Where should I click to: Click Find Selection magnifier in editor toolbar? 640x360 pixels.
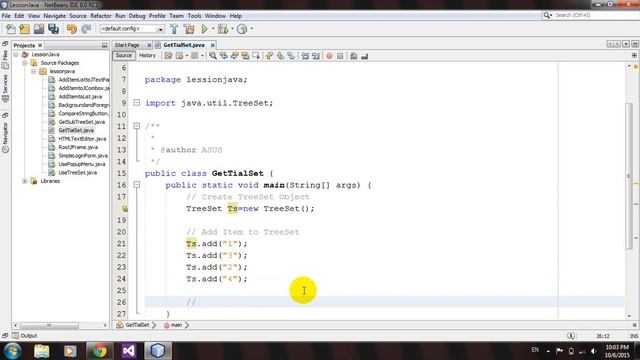coord(213,56)
